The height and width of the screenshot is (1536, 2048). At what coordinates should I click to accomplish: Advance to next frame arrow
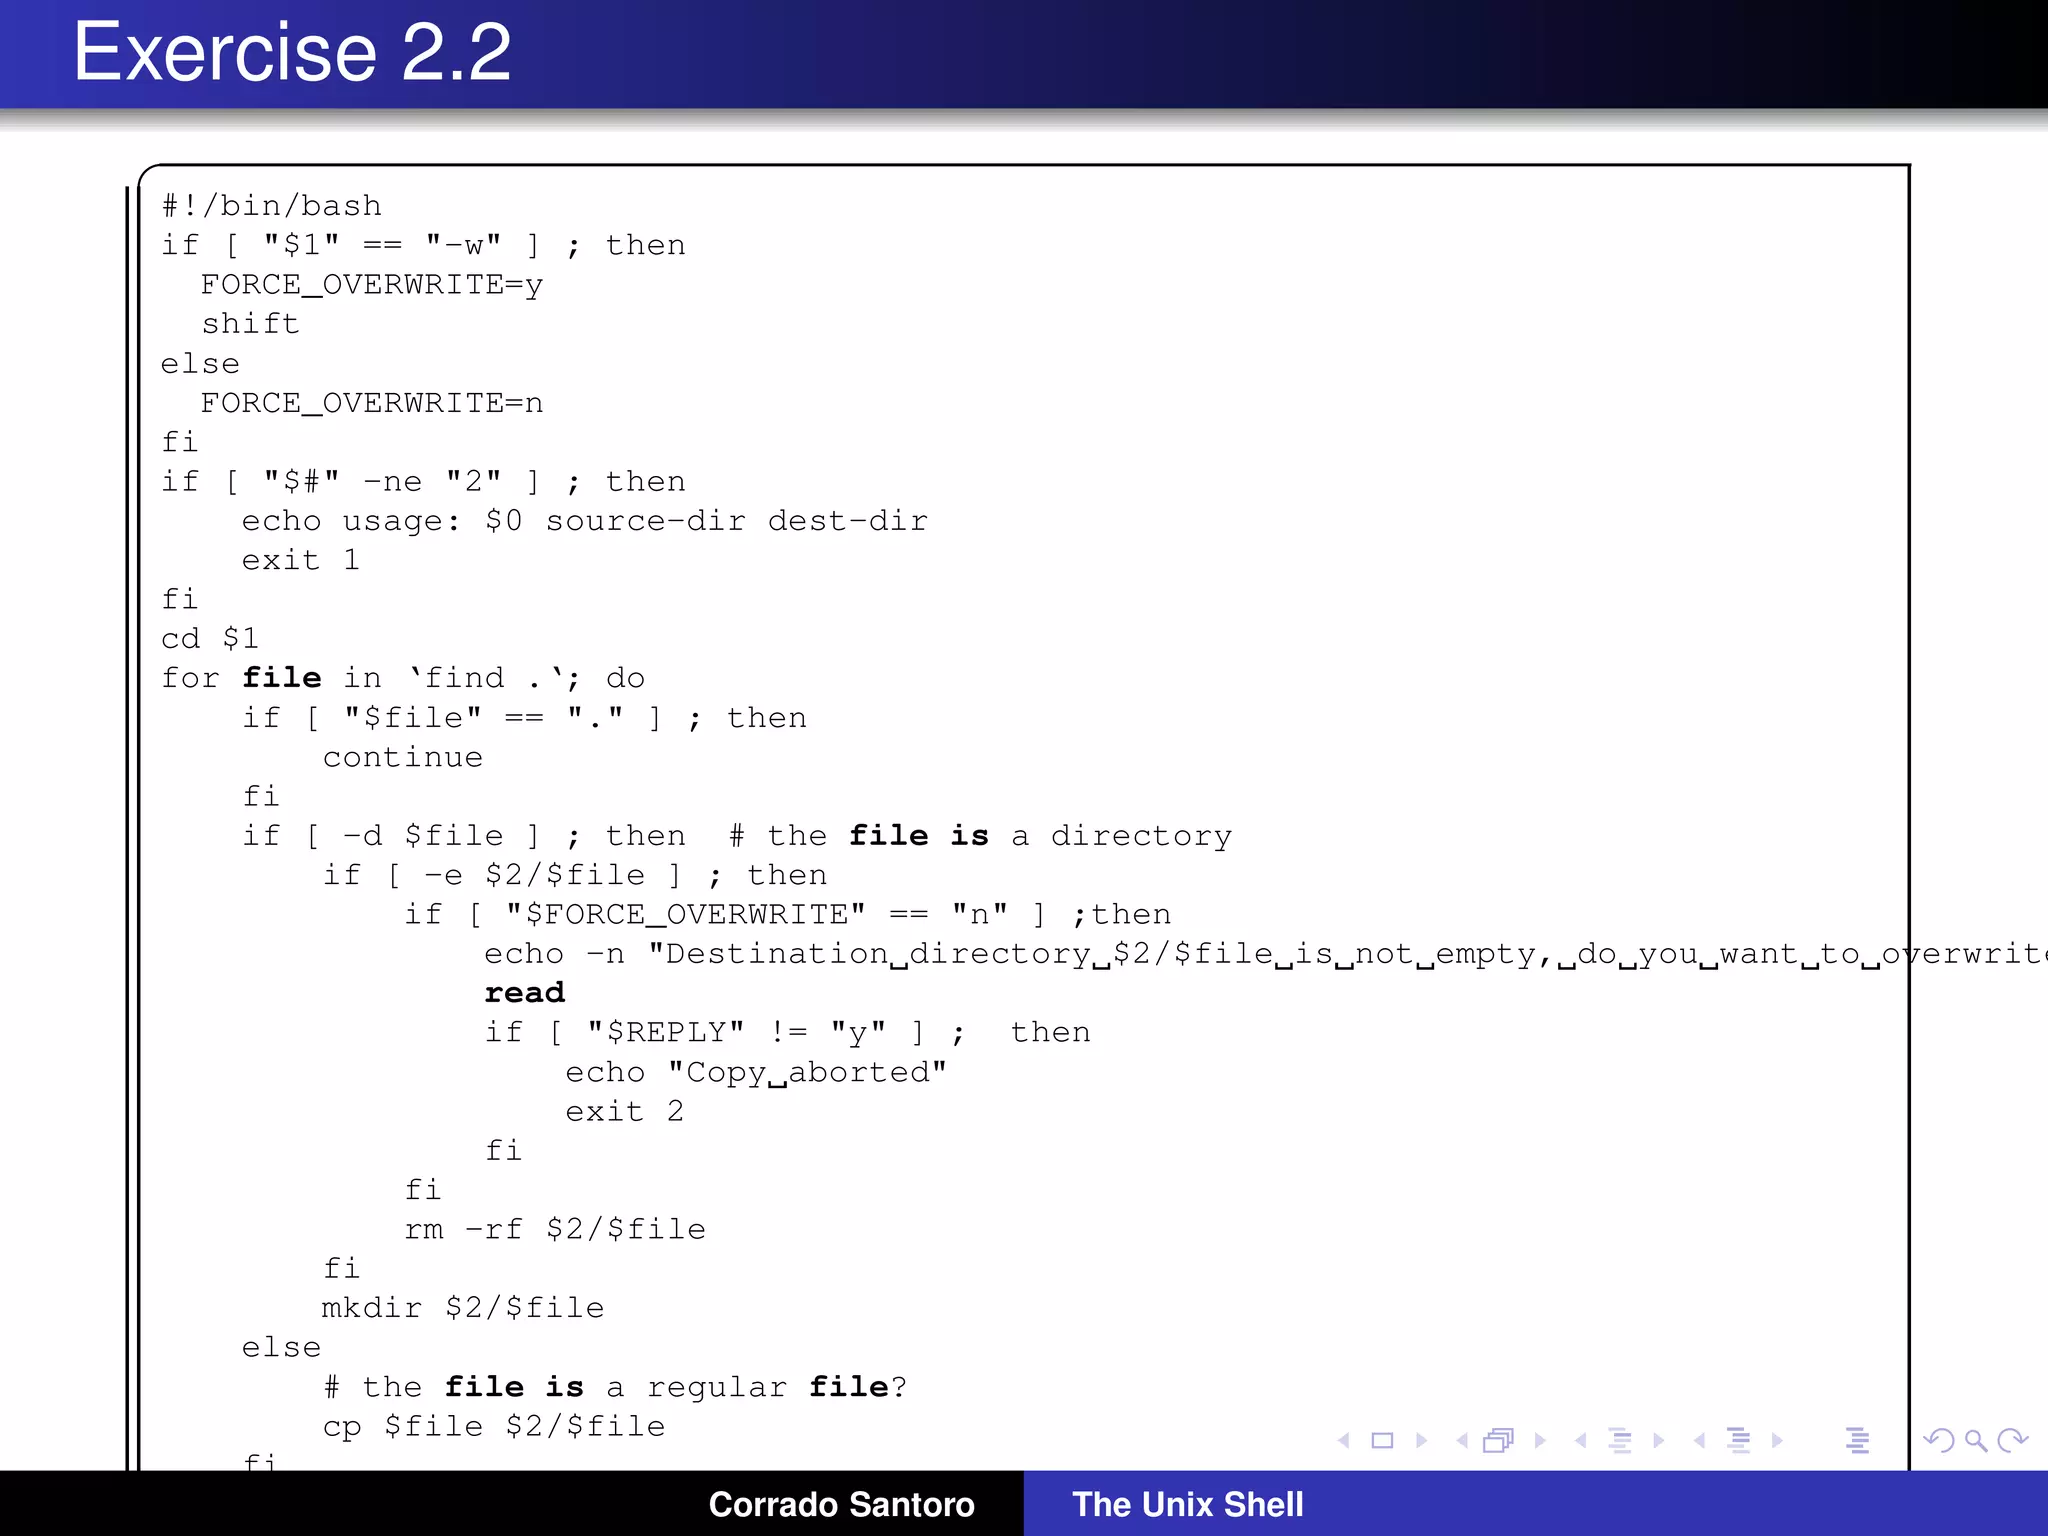coord(1540,1441)
